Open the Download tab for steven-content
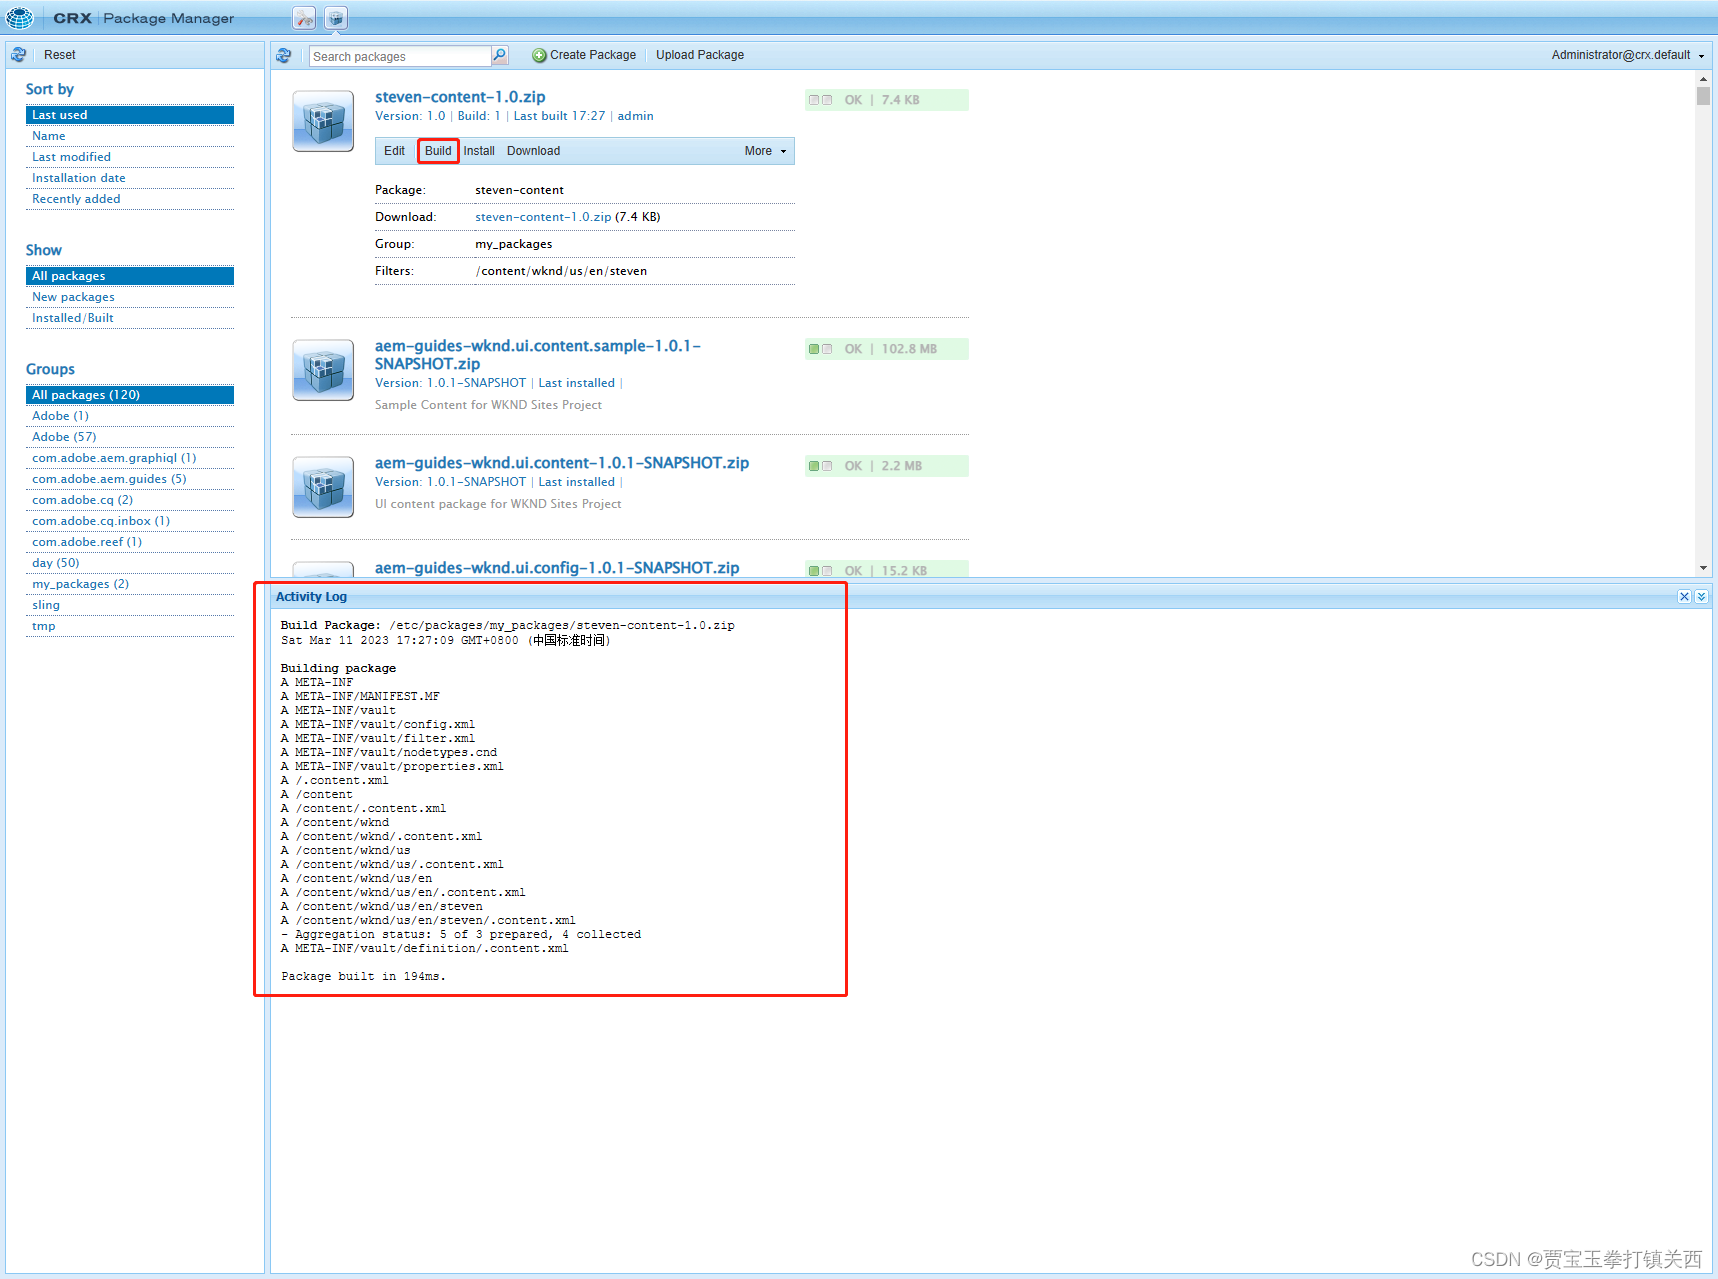This screenshot has height=1279, width=1718. point(533,150)
